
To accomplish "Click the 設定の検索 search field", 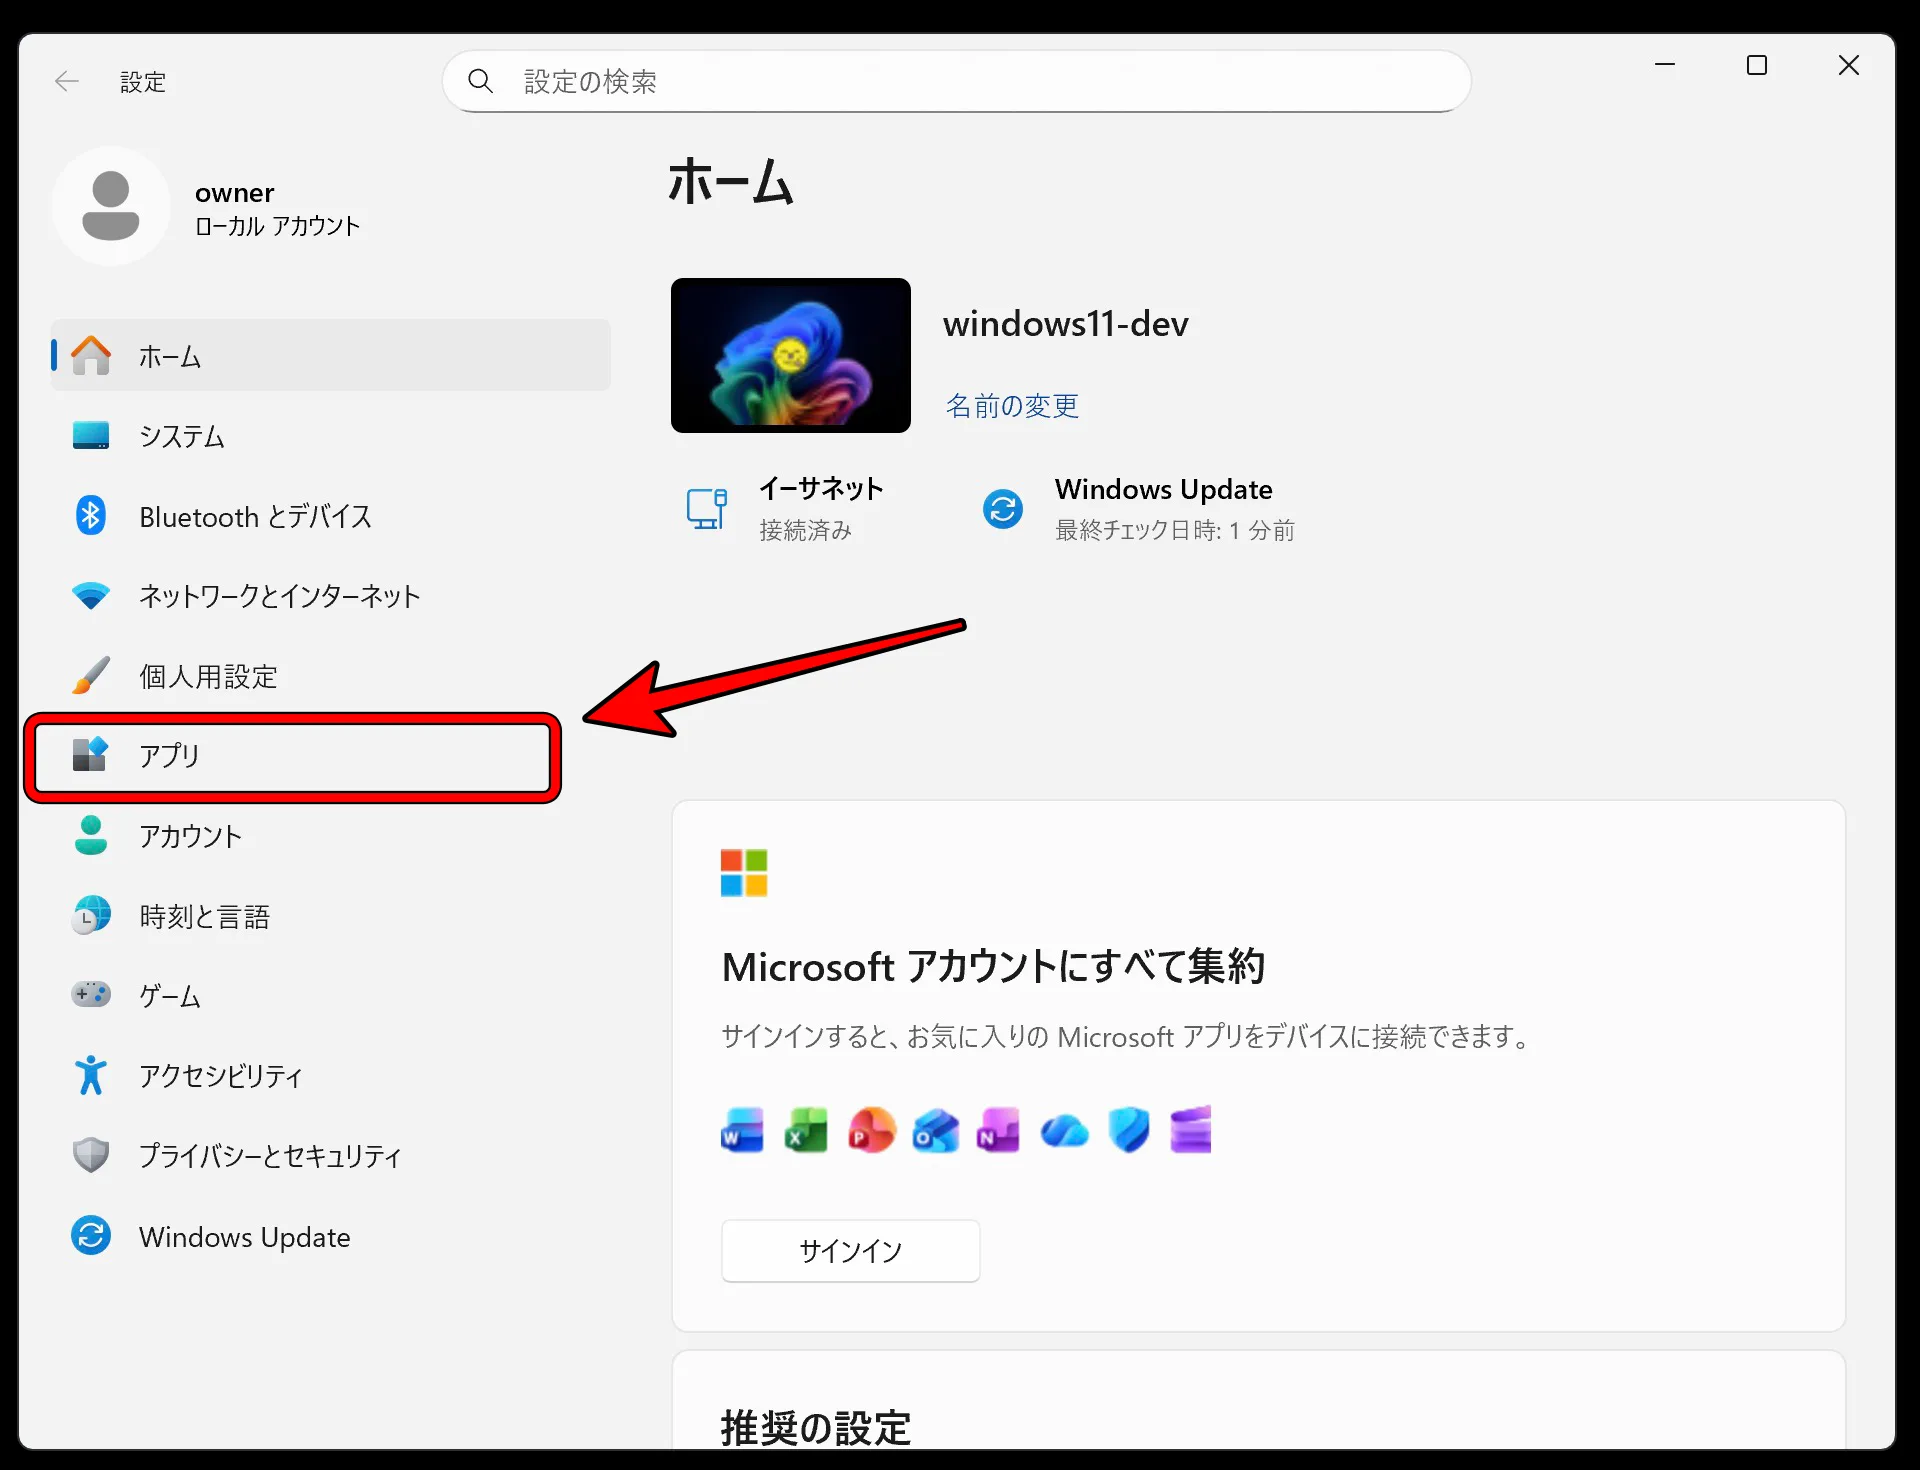I will [x=957, y=81].
